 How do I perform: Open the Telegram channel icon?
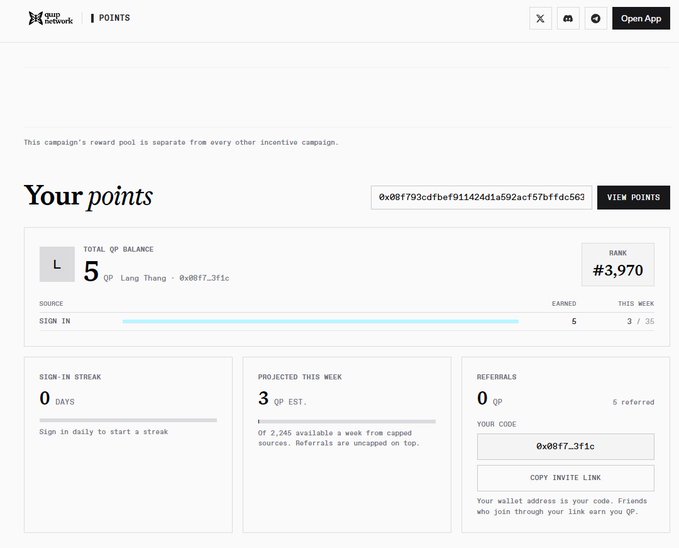pos(596,19)
